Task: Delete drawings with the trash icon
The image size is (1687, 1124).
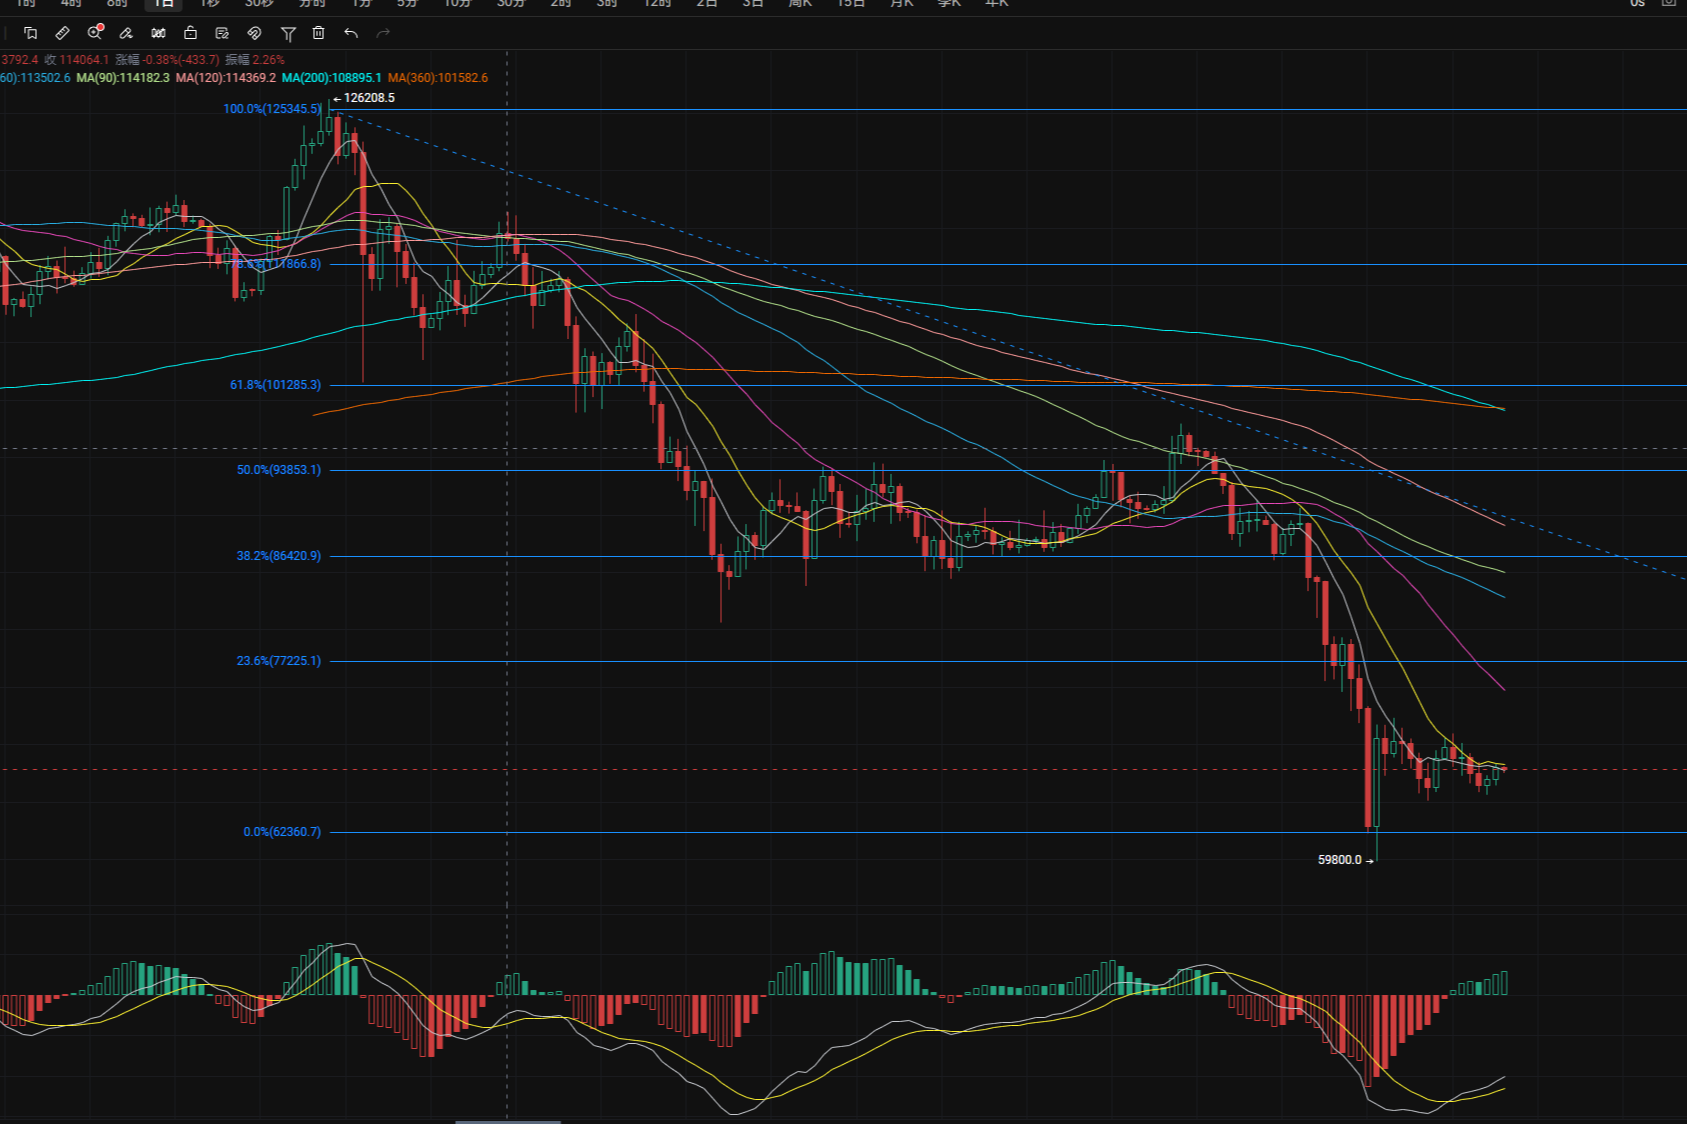Action: [x=318, y=33]
